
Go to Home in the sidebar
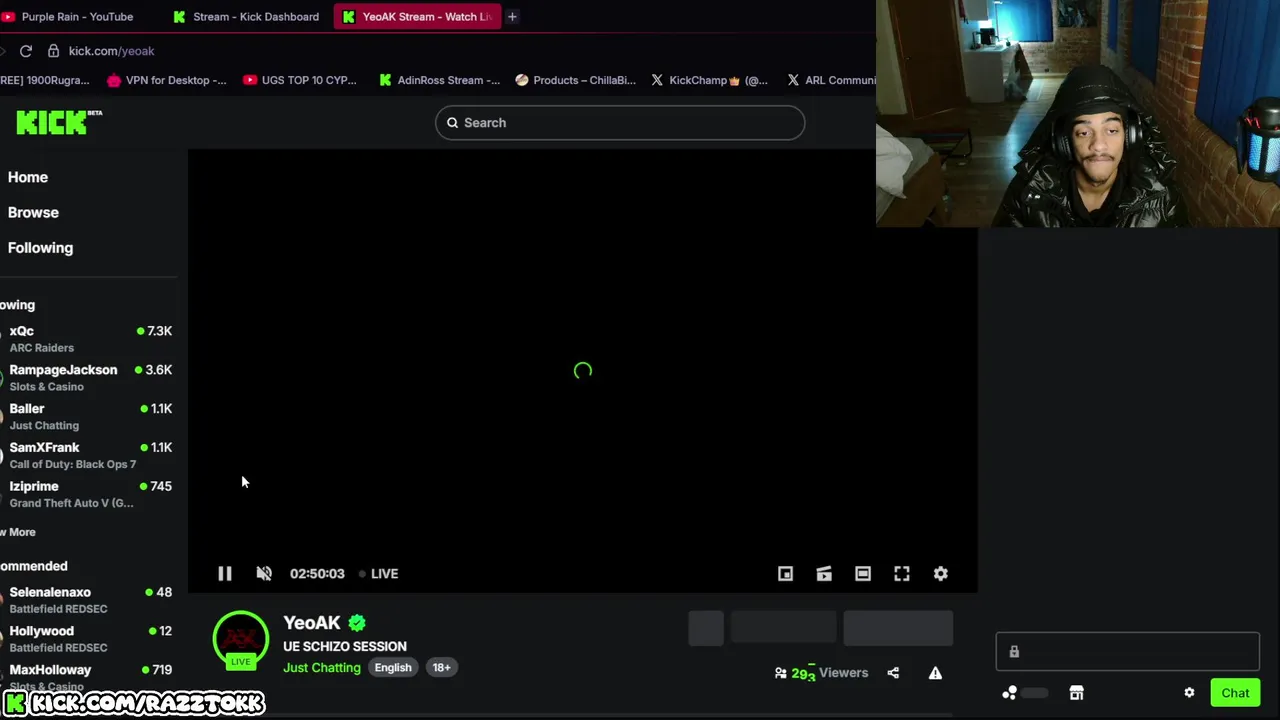28,177
